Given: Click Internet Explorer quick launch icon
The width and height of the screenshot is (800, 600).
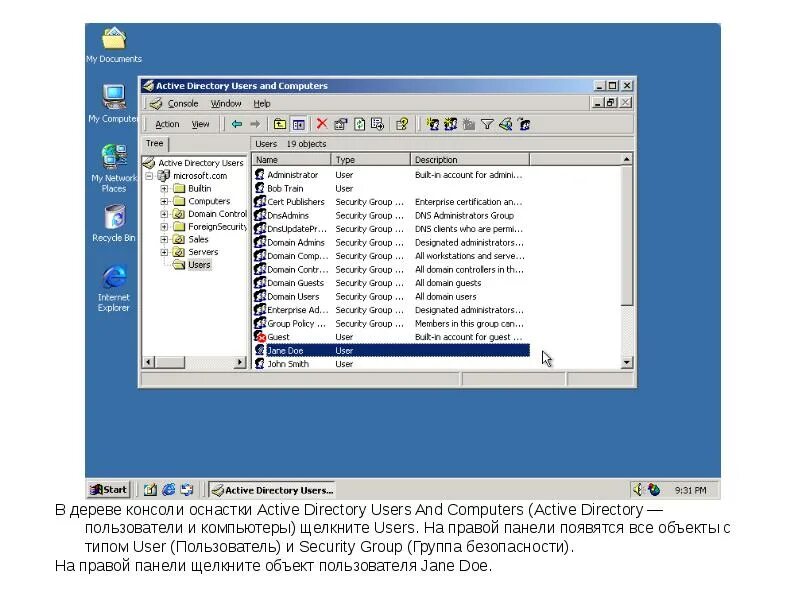Looking at the screenshot, I should tap(168, 490).
